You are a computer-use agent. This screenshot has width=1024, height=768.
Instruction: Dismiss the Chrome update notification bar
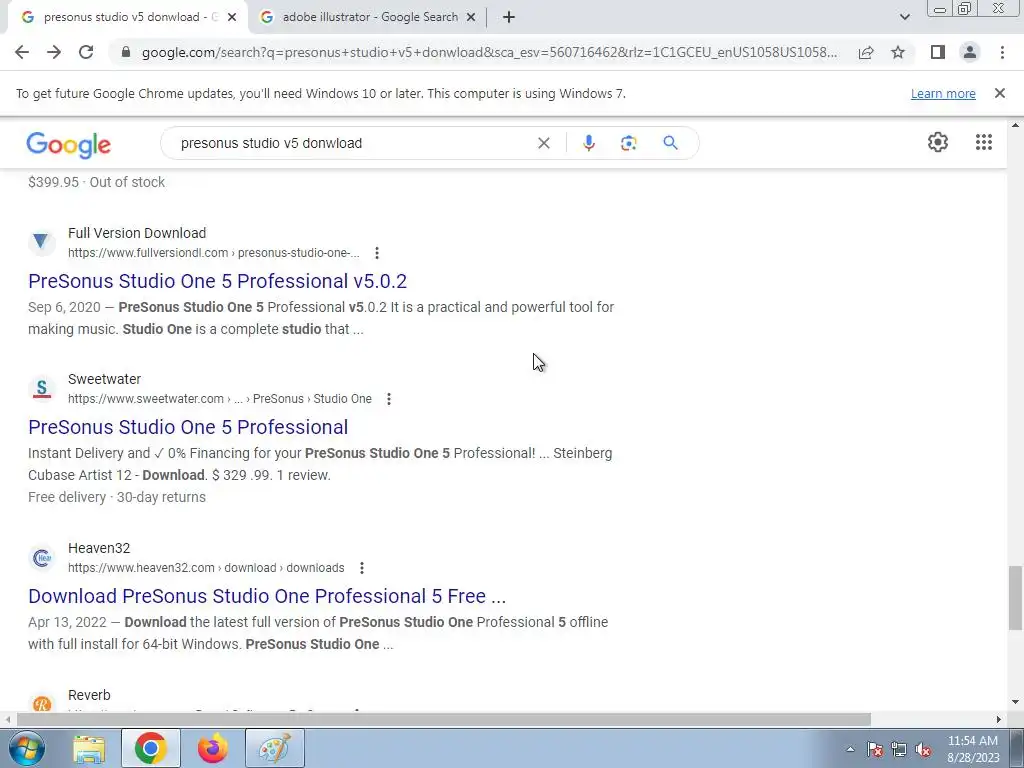tap(999, 93)
